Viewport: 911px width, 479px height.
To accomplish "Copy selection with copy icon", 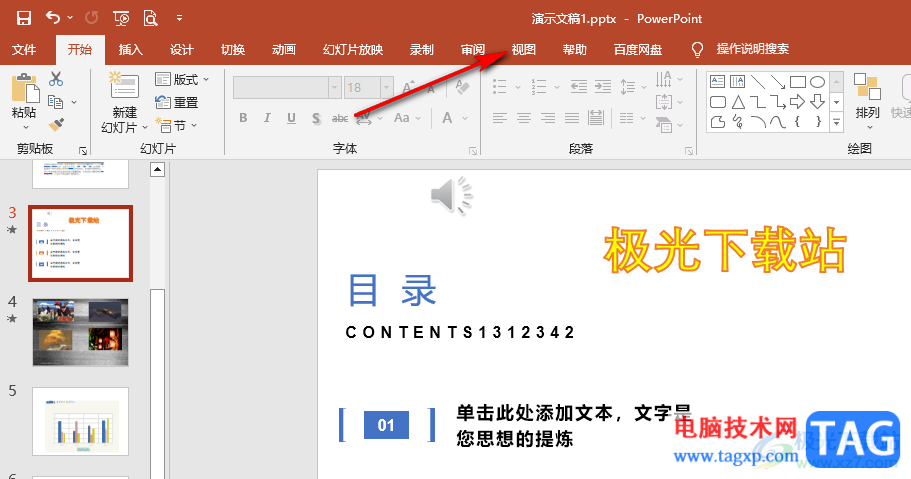I will pos(56,102).
